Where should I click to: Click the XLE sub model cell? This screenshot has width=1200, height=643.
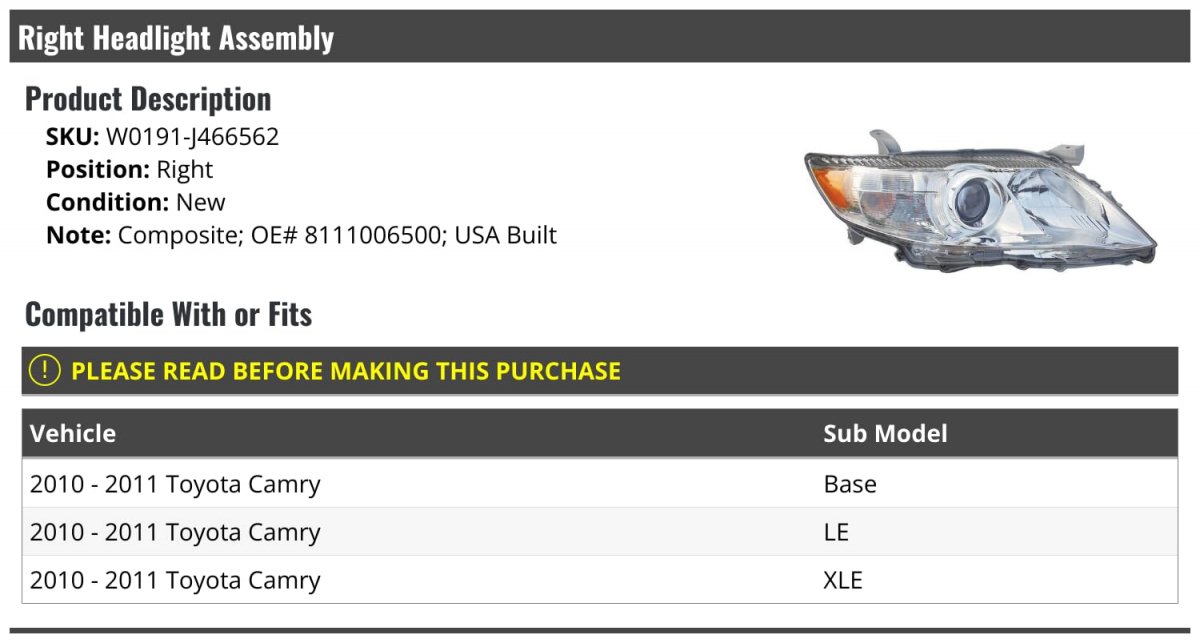(843, 580)
